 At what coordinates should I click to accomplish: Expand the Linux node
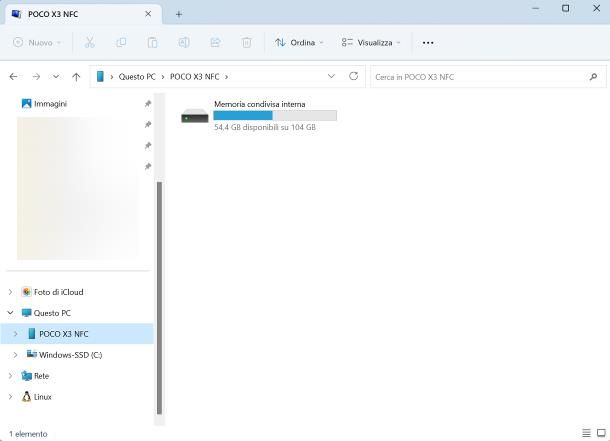[11, 397]
